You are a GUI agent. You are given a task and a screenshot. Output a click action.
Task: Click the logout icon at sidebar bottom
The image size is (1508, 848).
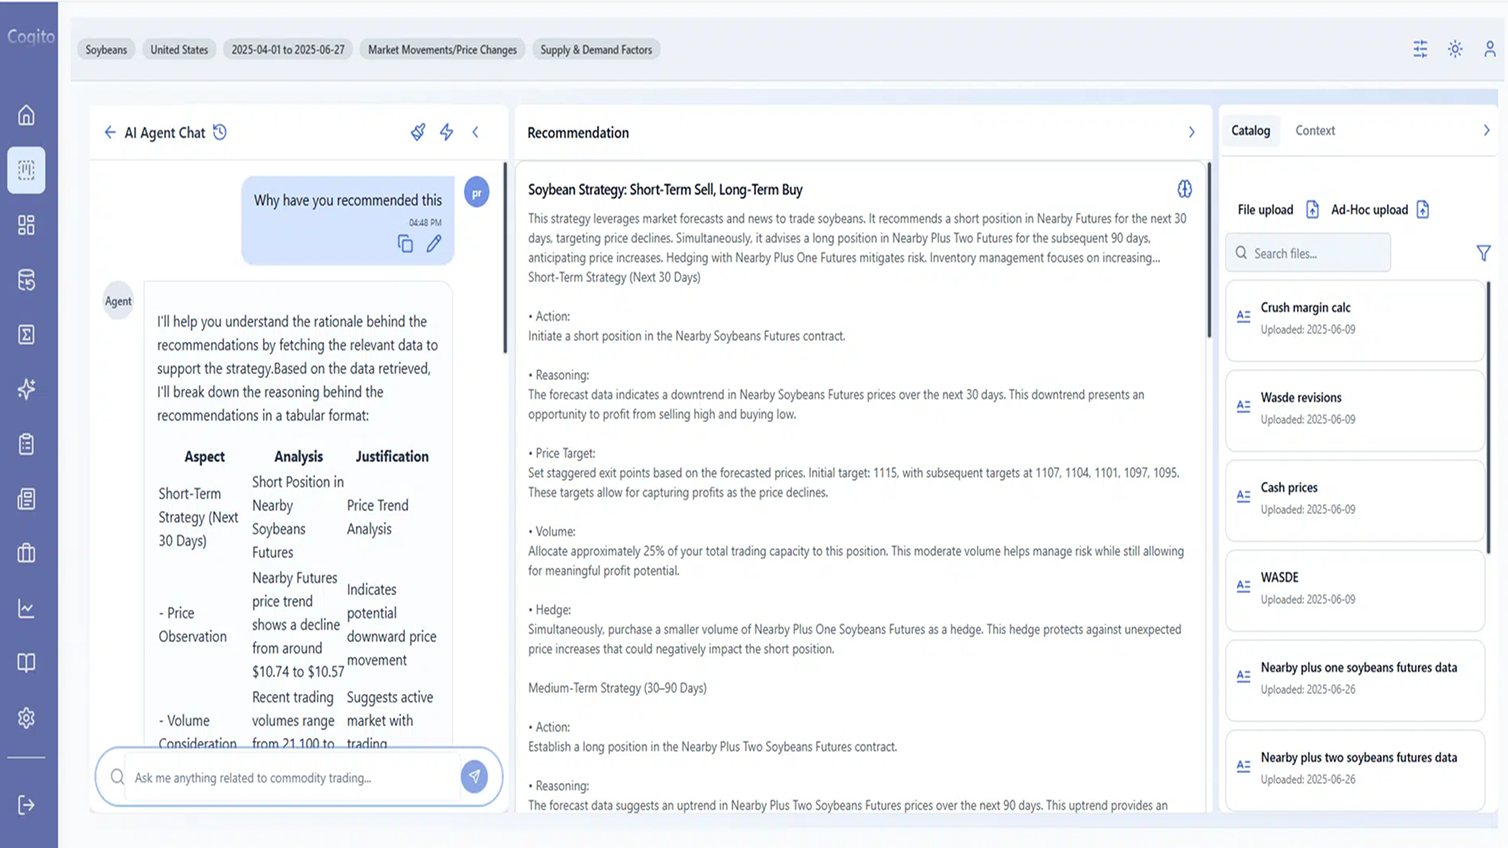click(27, 805)
